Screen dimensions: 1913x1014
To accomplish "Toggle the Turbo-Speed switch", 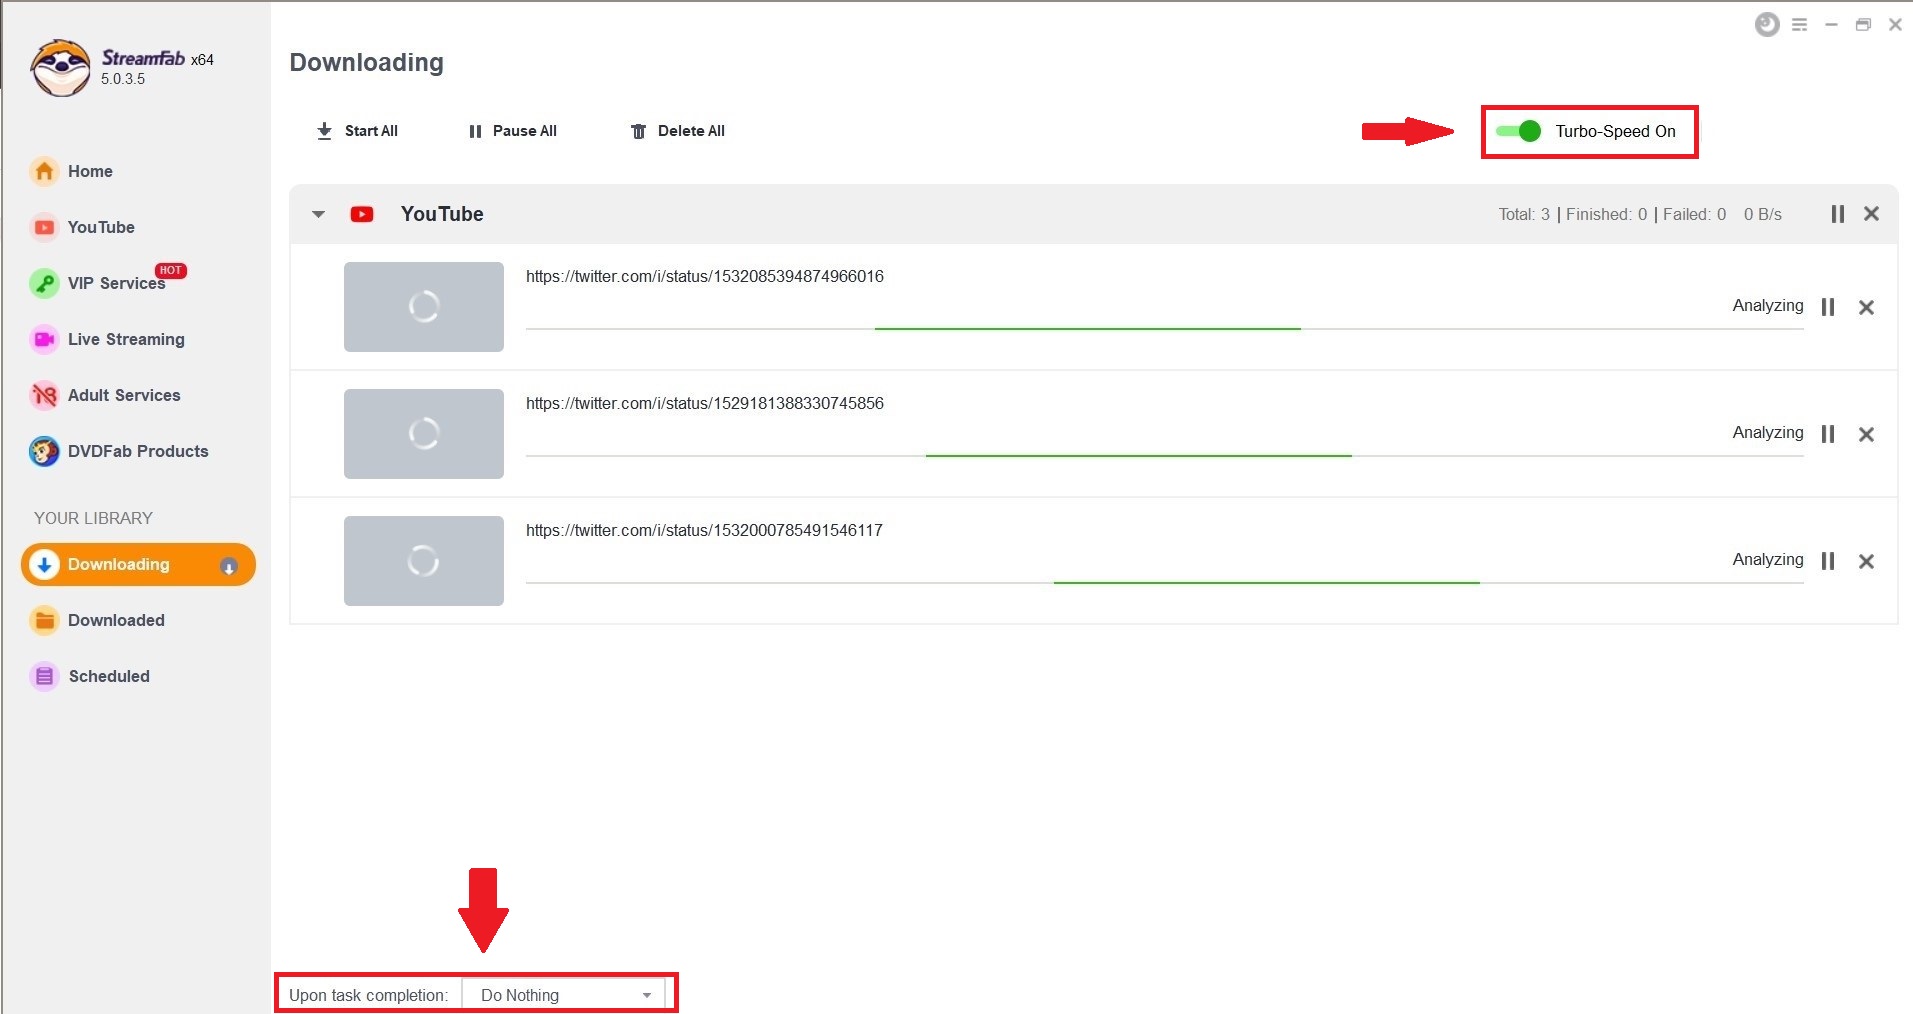I will pyautogui.click(x=1518, y=131).
